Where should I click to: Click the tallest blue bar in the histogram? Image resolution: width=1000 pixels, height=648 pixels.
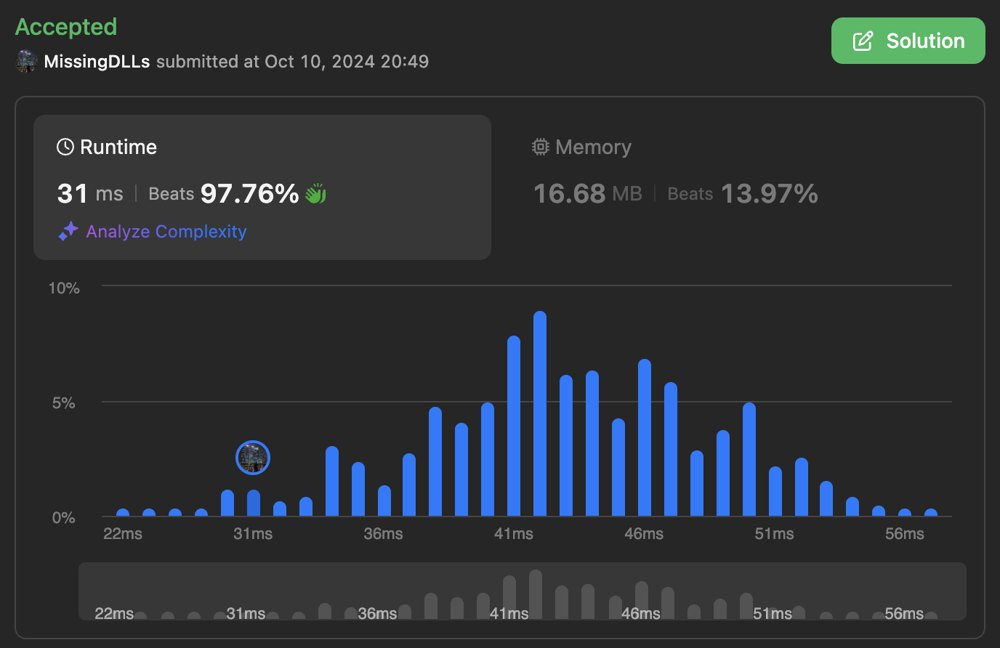click(x=540, y=415)
